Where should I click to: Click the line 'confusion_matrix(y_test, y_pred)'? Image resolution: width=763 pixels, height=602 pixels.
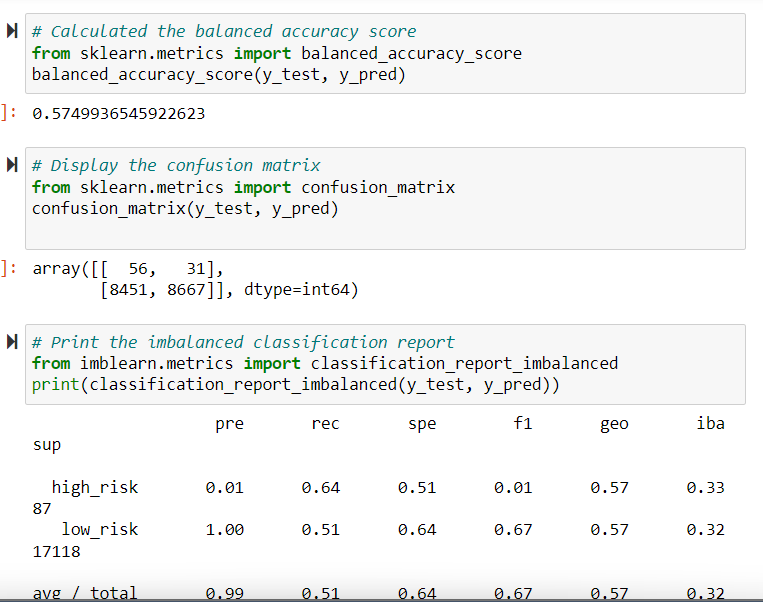[185, 208]
